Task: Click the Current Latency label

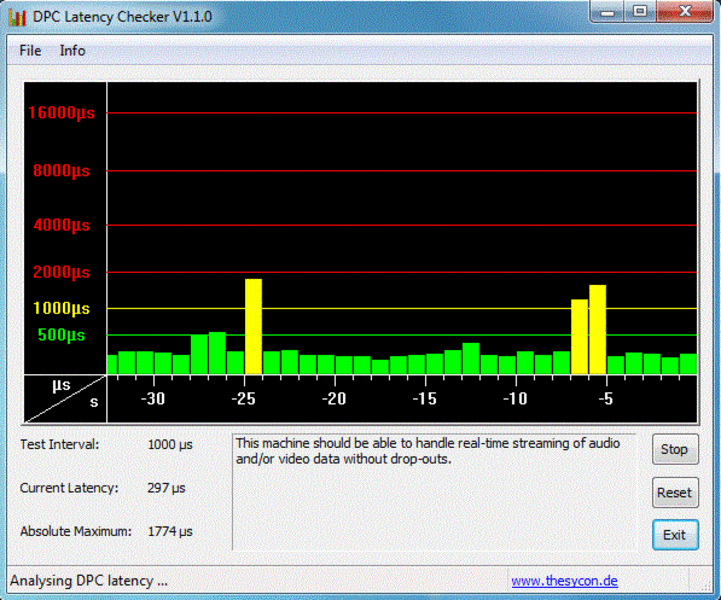Action: pos(69,488)
